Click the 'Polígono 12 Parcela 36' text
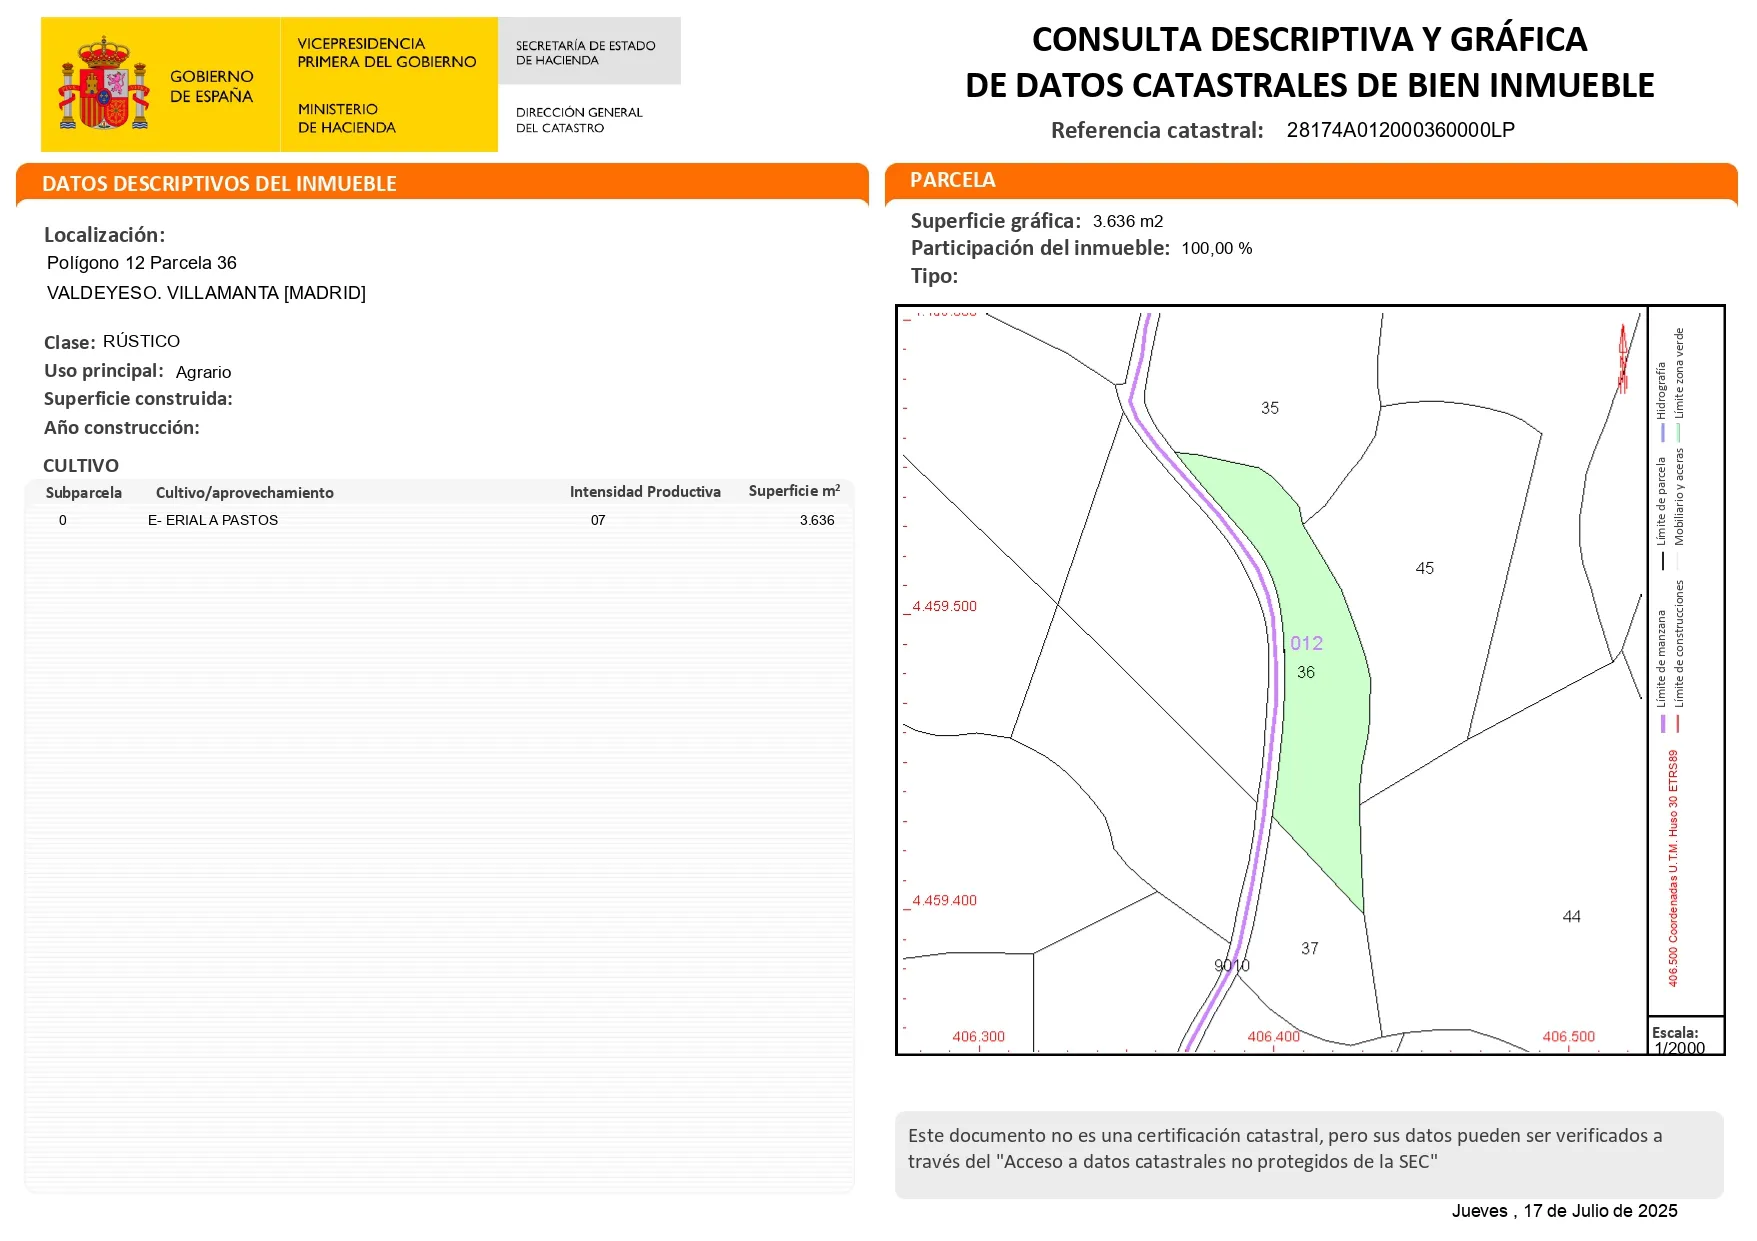 (142, 263)
